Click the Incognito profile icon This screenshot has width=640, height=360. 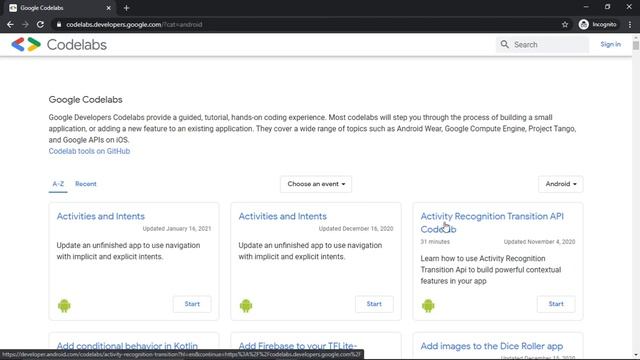[584, 24]
